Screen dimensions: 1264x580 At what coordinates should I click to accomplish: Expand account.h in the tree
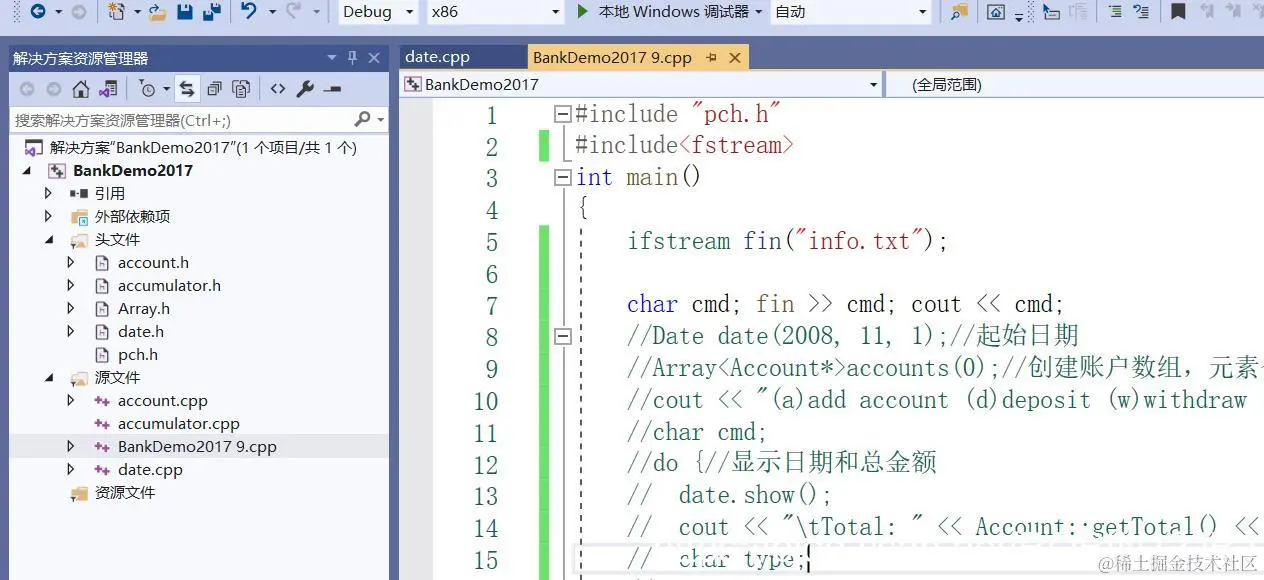(71, 262)
